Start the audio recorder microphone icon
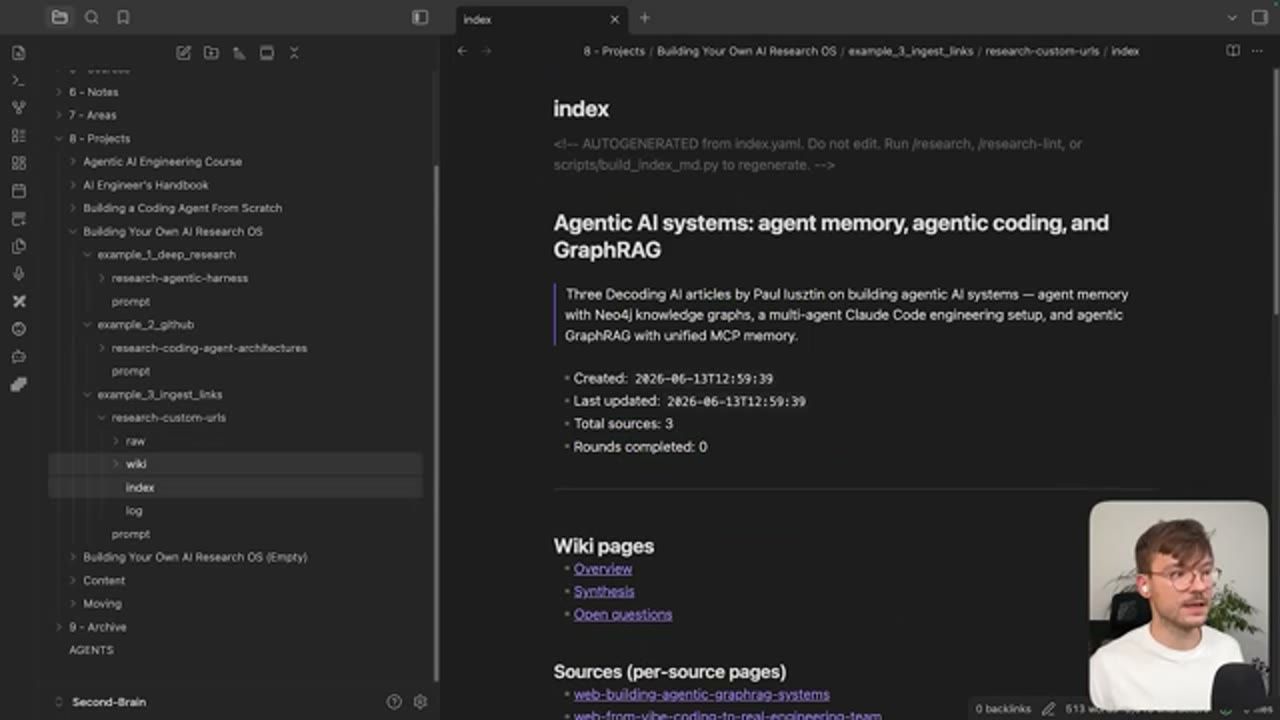This screenshot has height=720, width=1280. pos(18,274)
